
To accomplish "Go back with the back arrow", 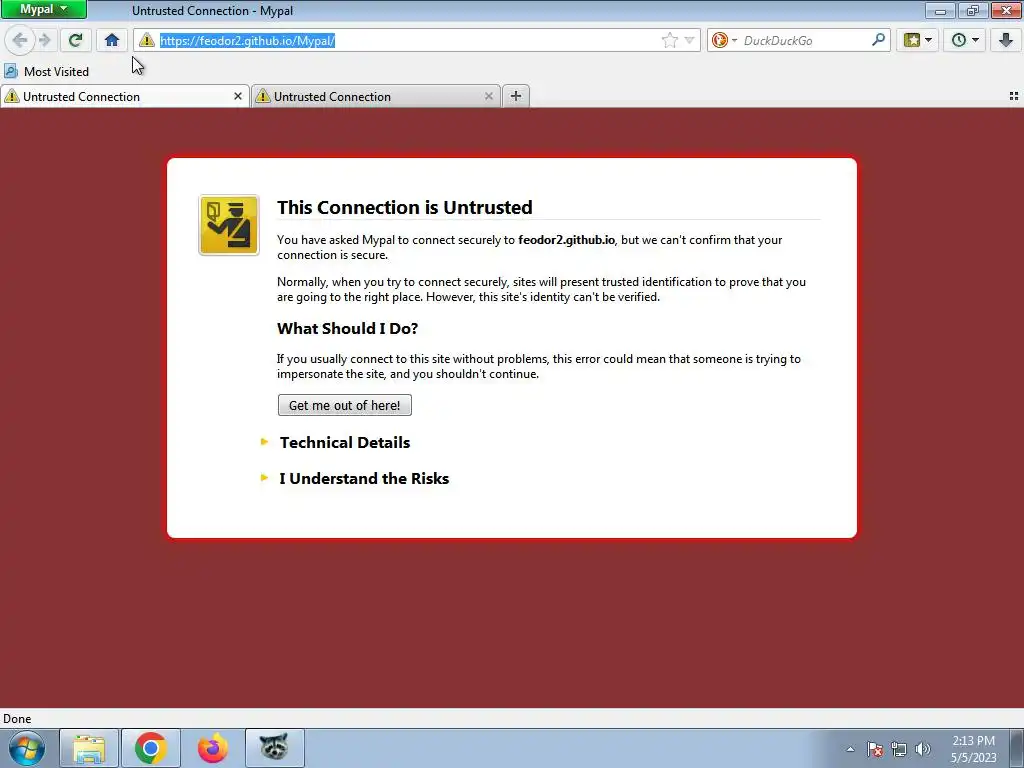I will (20, 40).
